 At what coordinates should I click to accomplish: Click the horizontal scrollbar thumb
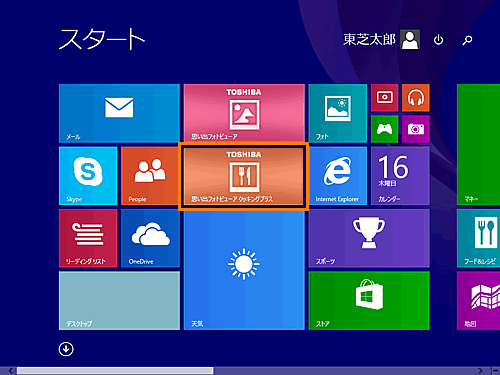pyautogui.click(x=115, y=371)
